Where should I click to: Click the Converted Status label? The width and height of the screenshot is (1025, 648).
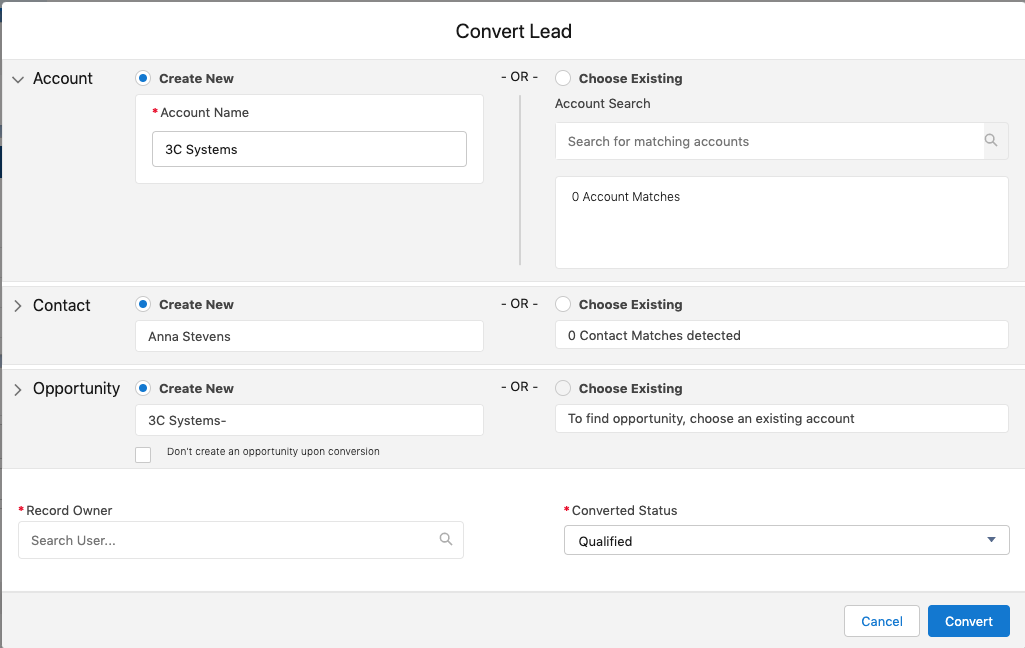click(624, 511)
